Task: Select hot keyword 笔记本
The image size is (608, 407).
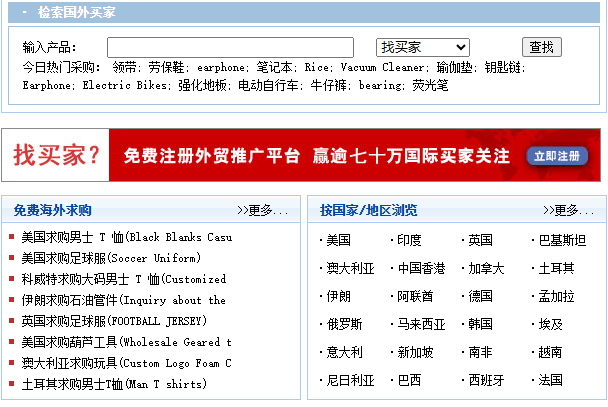Action: [x=274, y=67]
